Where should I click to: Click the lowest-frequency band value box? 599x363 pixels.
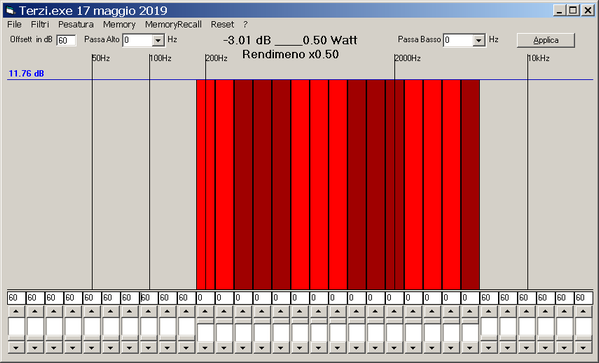pos(16,298)
